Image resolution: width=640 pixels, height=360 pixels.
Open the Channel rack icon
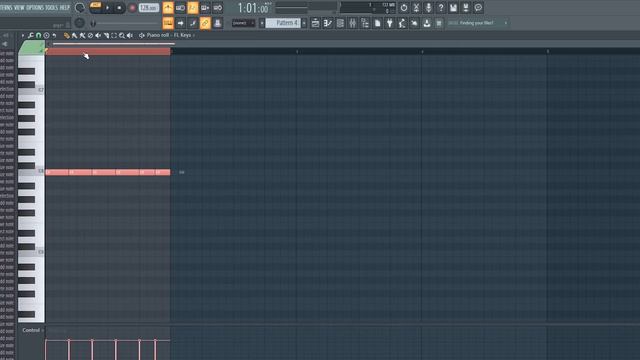[x=340, y=23]
